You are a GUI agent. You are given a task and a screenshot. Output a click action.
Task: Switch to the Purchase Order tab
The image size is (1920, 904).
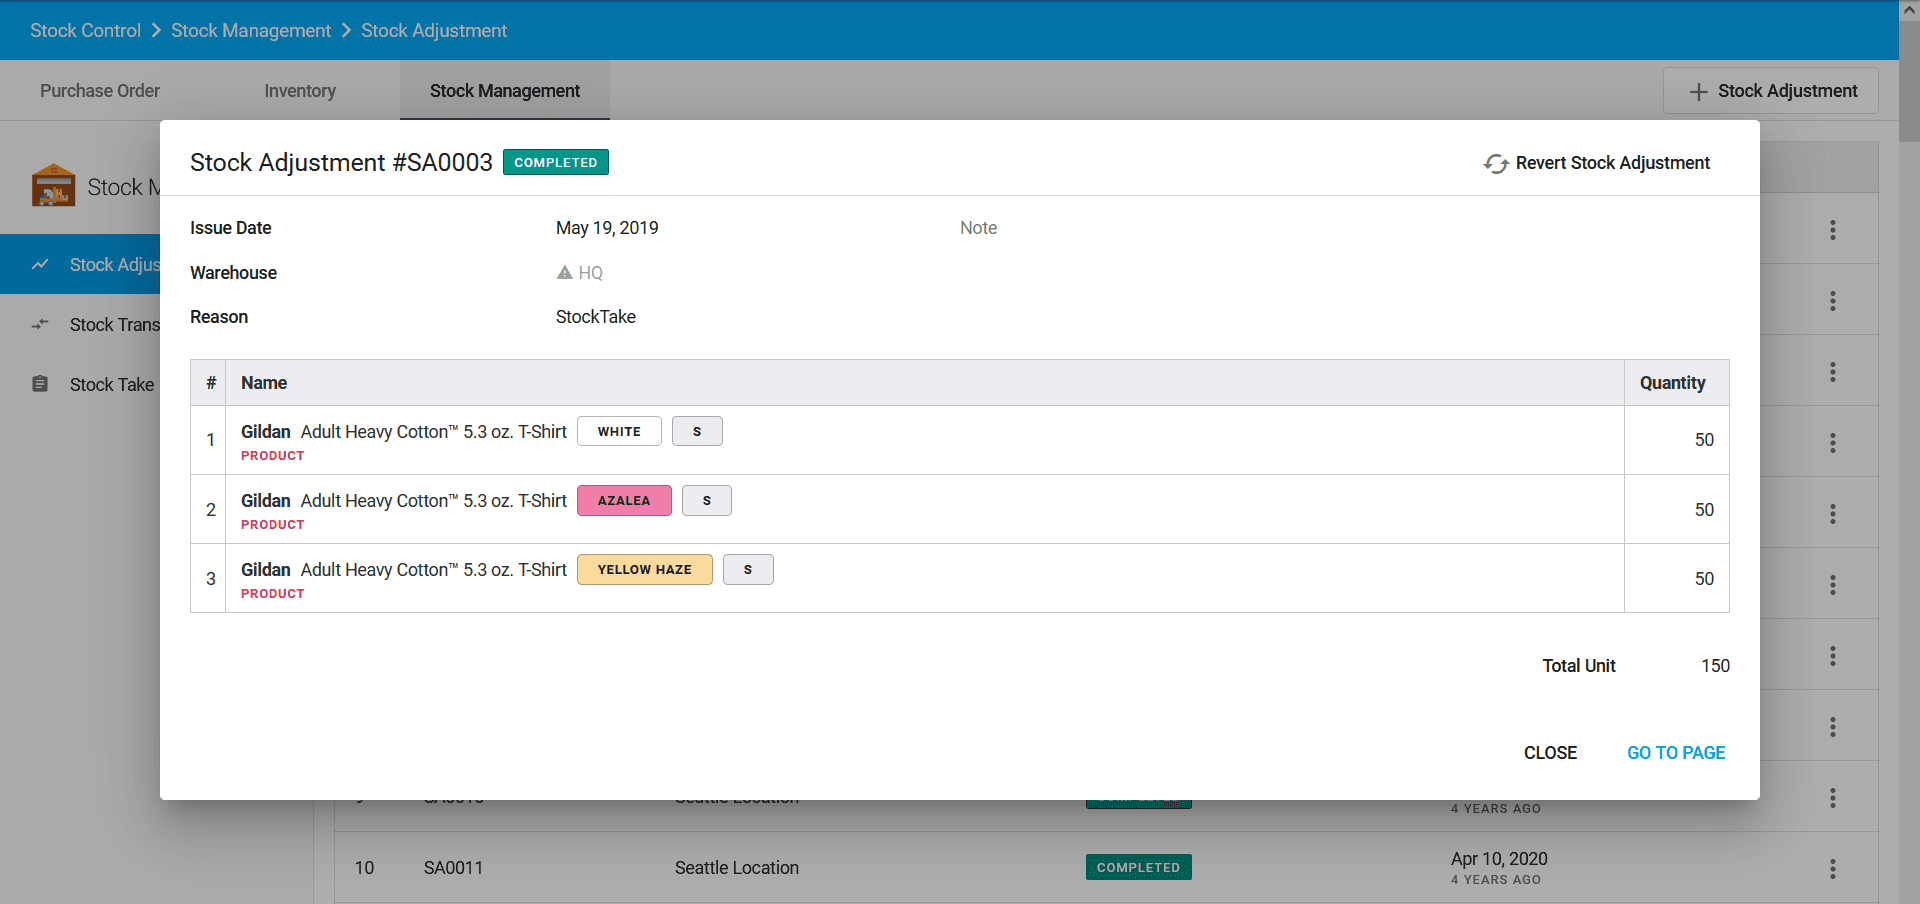(100, 91)
